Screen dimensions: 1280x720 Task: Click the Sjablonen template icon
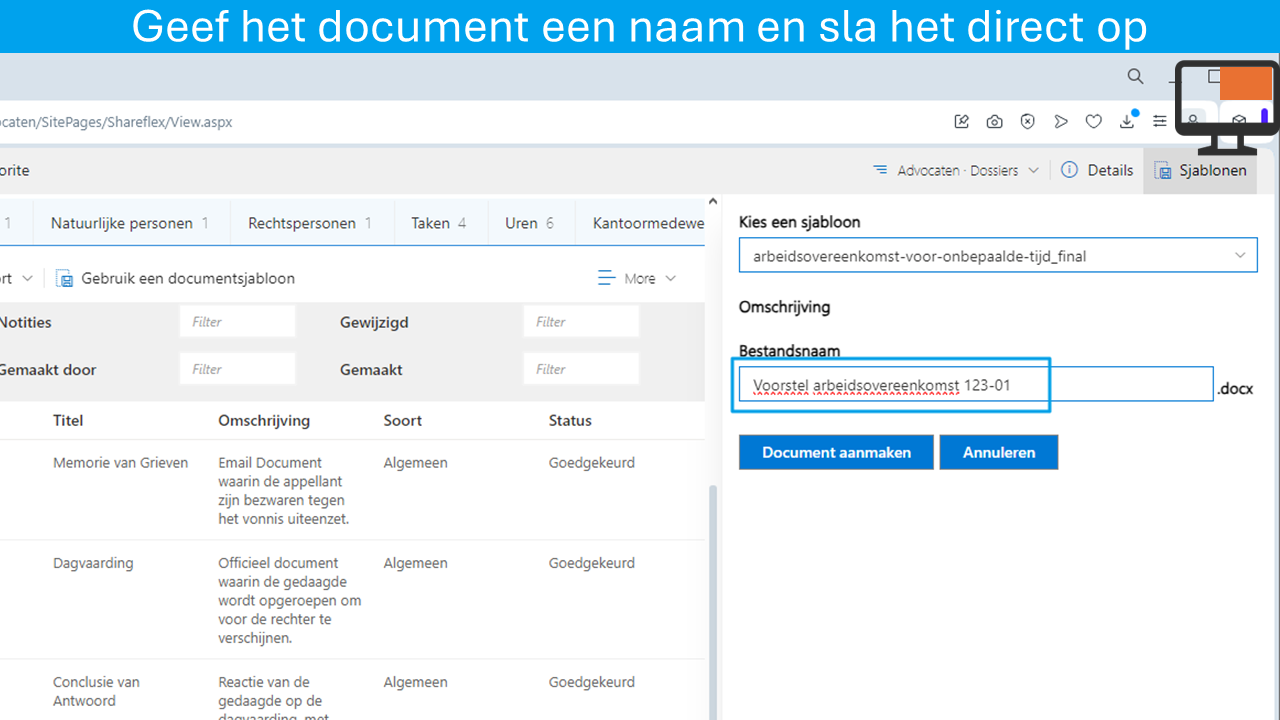pyautogui.click(x=1163, y=171)
